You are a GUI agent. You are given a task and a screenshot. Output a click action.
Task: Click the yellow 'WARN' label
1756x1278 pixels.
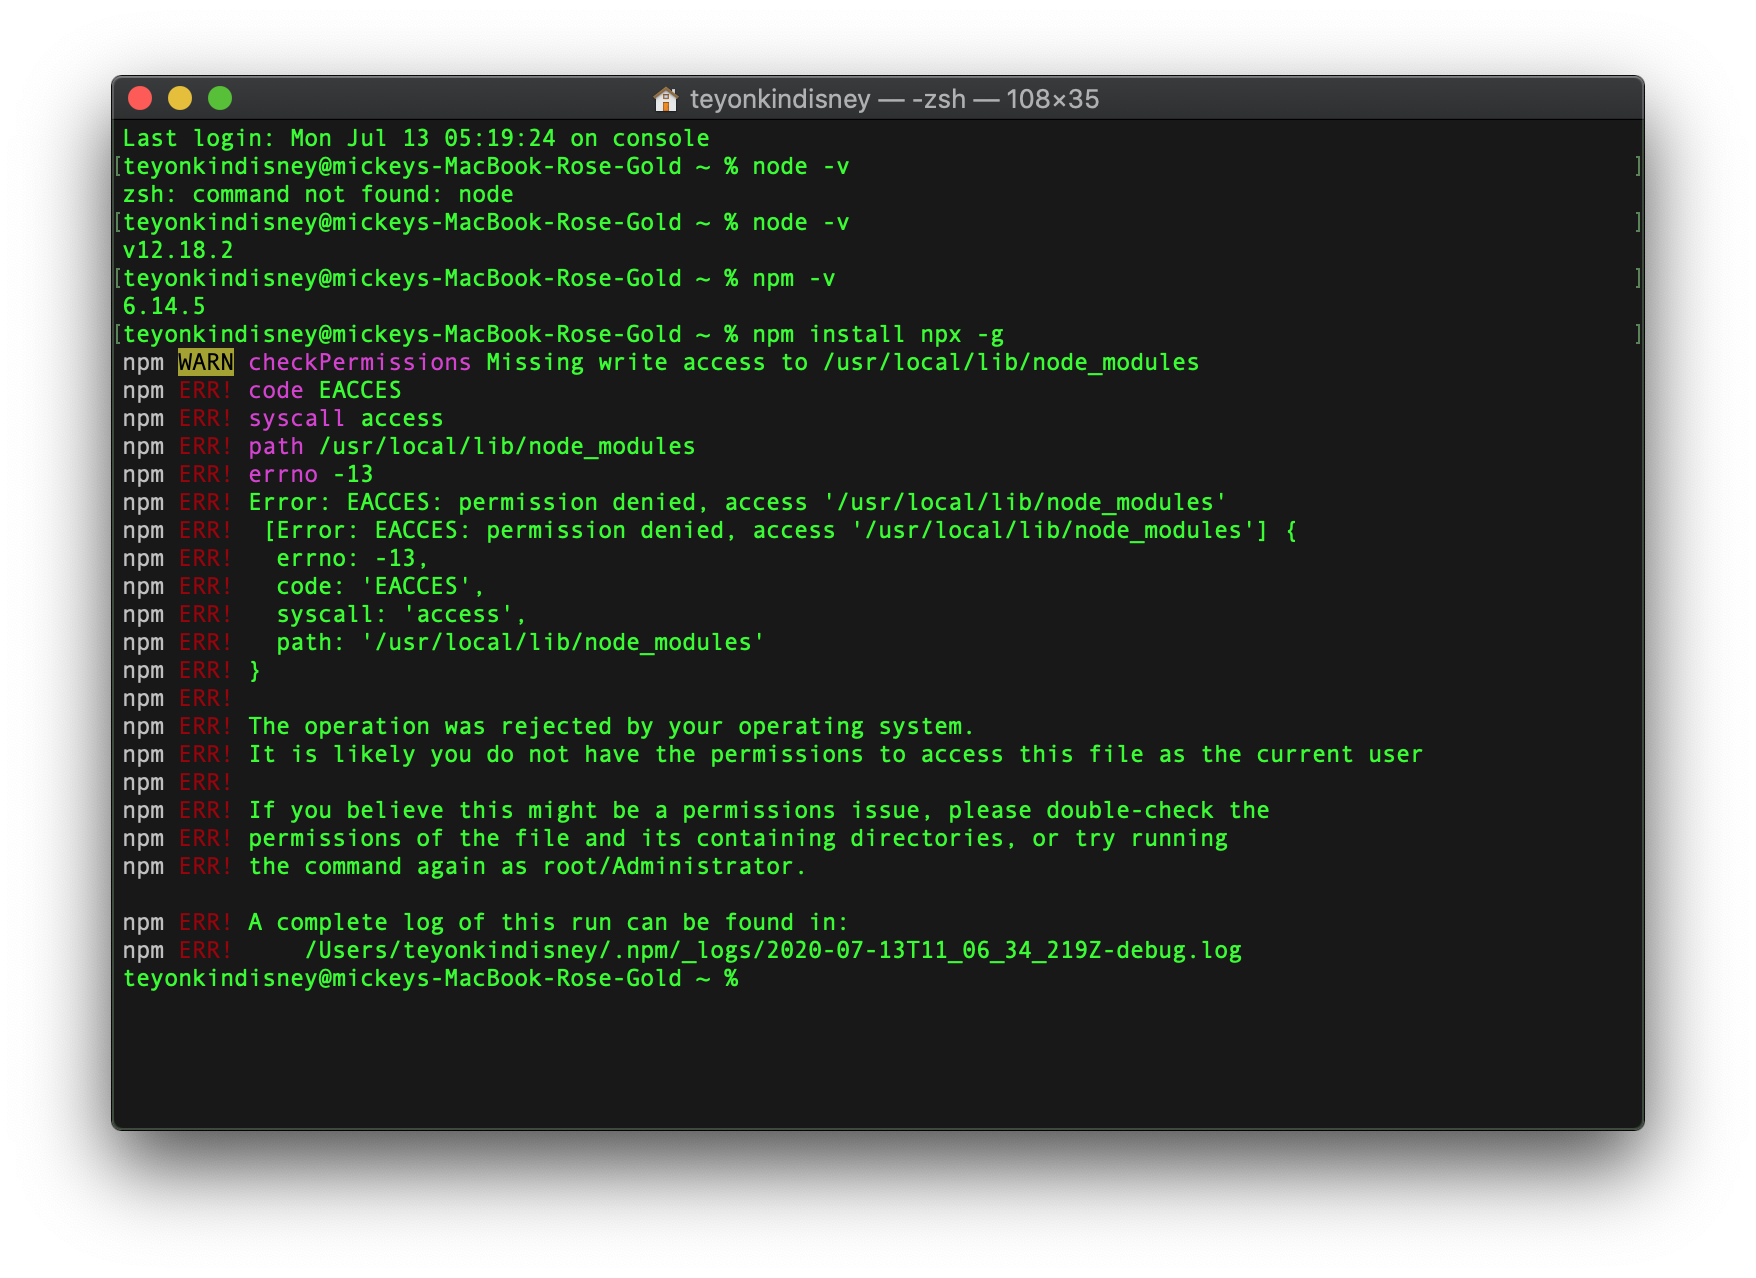tap(206, 362)
